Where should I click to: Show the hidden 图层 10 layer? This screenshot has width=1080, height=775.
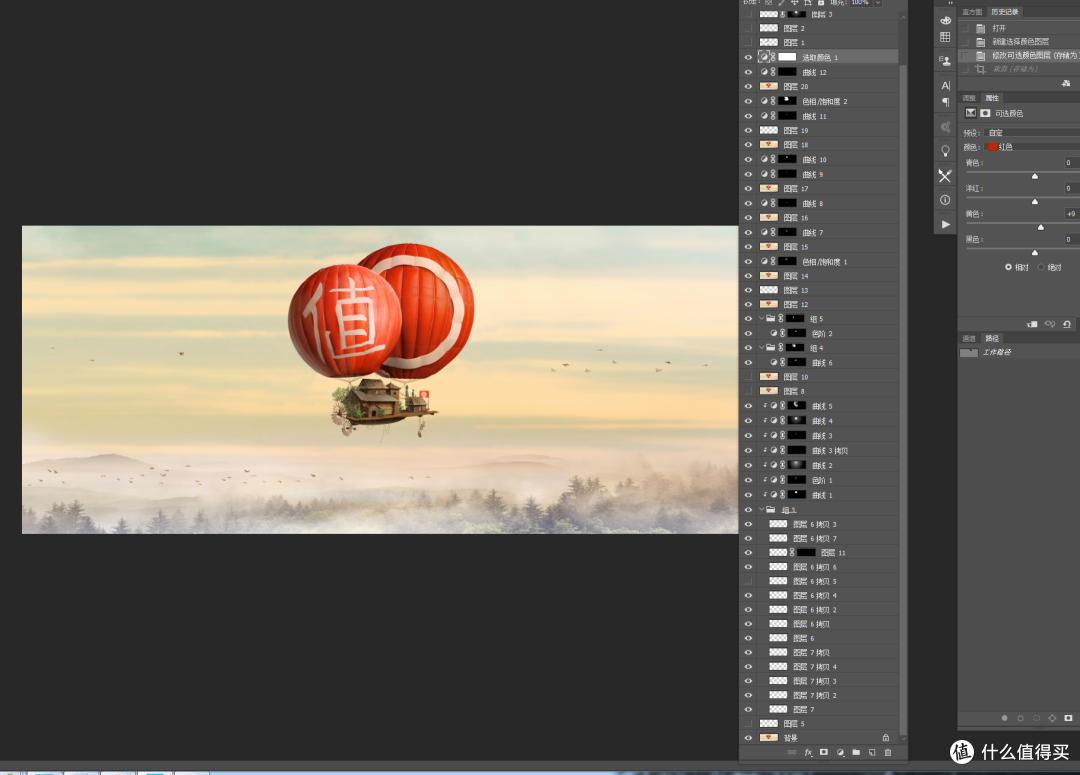click(748, 377)
